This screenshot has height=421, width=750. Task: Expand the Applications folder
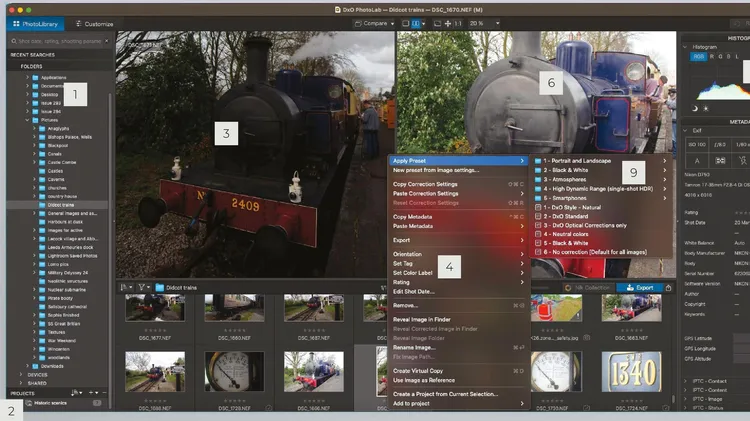click(x=27, y=77)
